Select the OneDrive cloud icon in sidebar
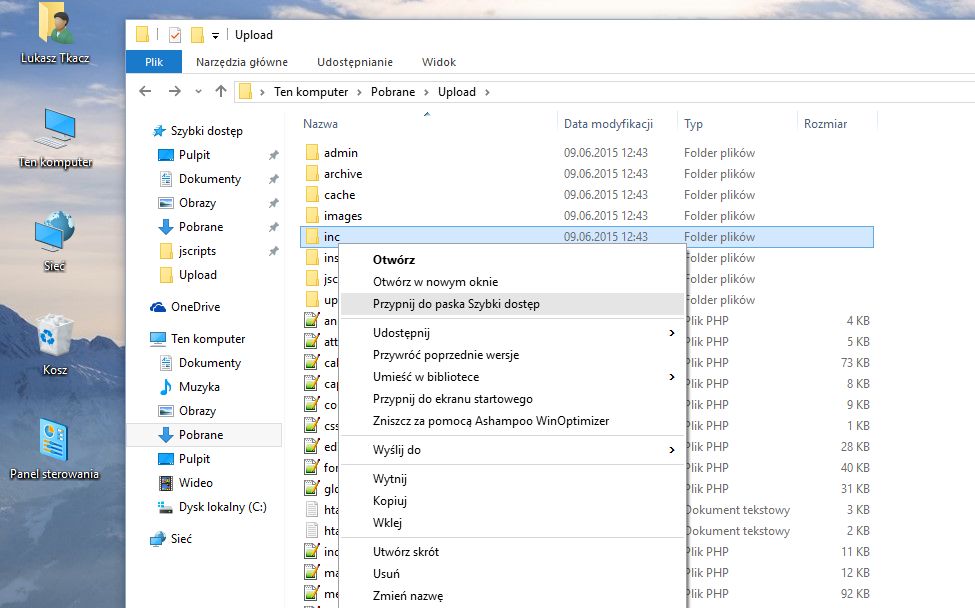Viewport: 975px width, 608px height. tap(158, 307)
